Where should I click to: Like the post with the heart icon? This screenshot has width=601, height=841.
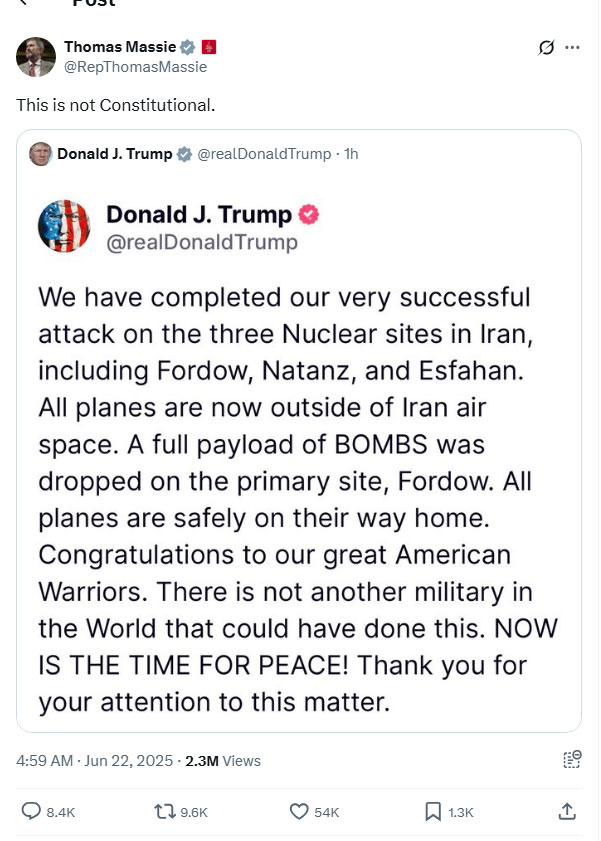coord(299,812)
